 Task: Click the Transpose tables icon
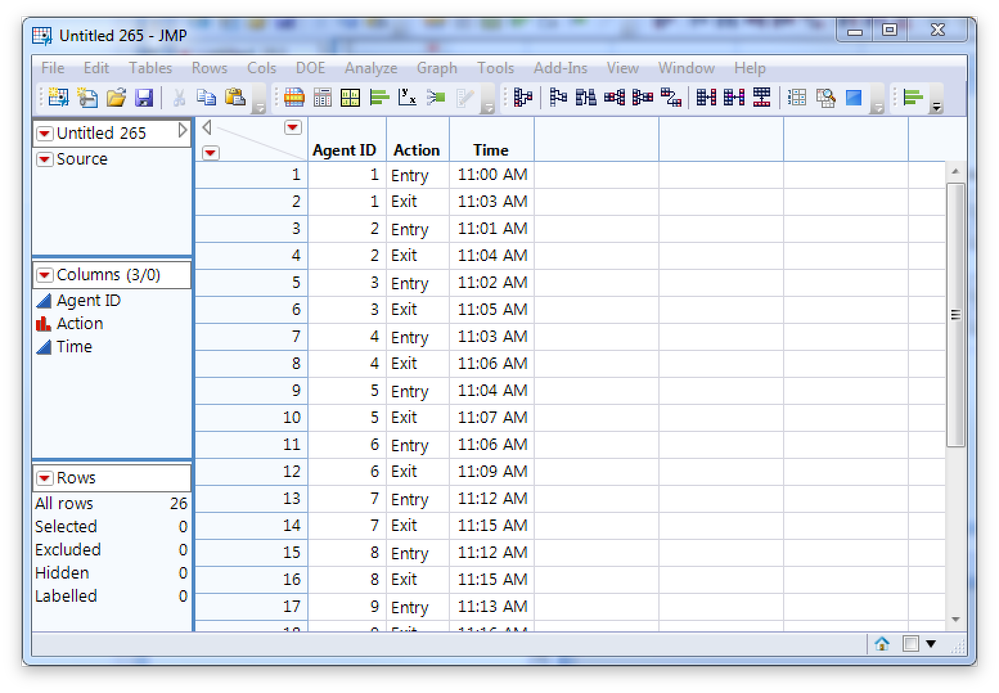tap(671, 97)
